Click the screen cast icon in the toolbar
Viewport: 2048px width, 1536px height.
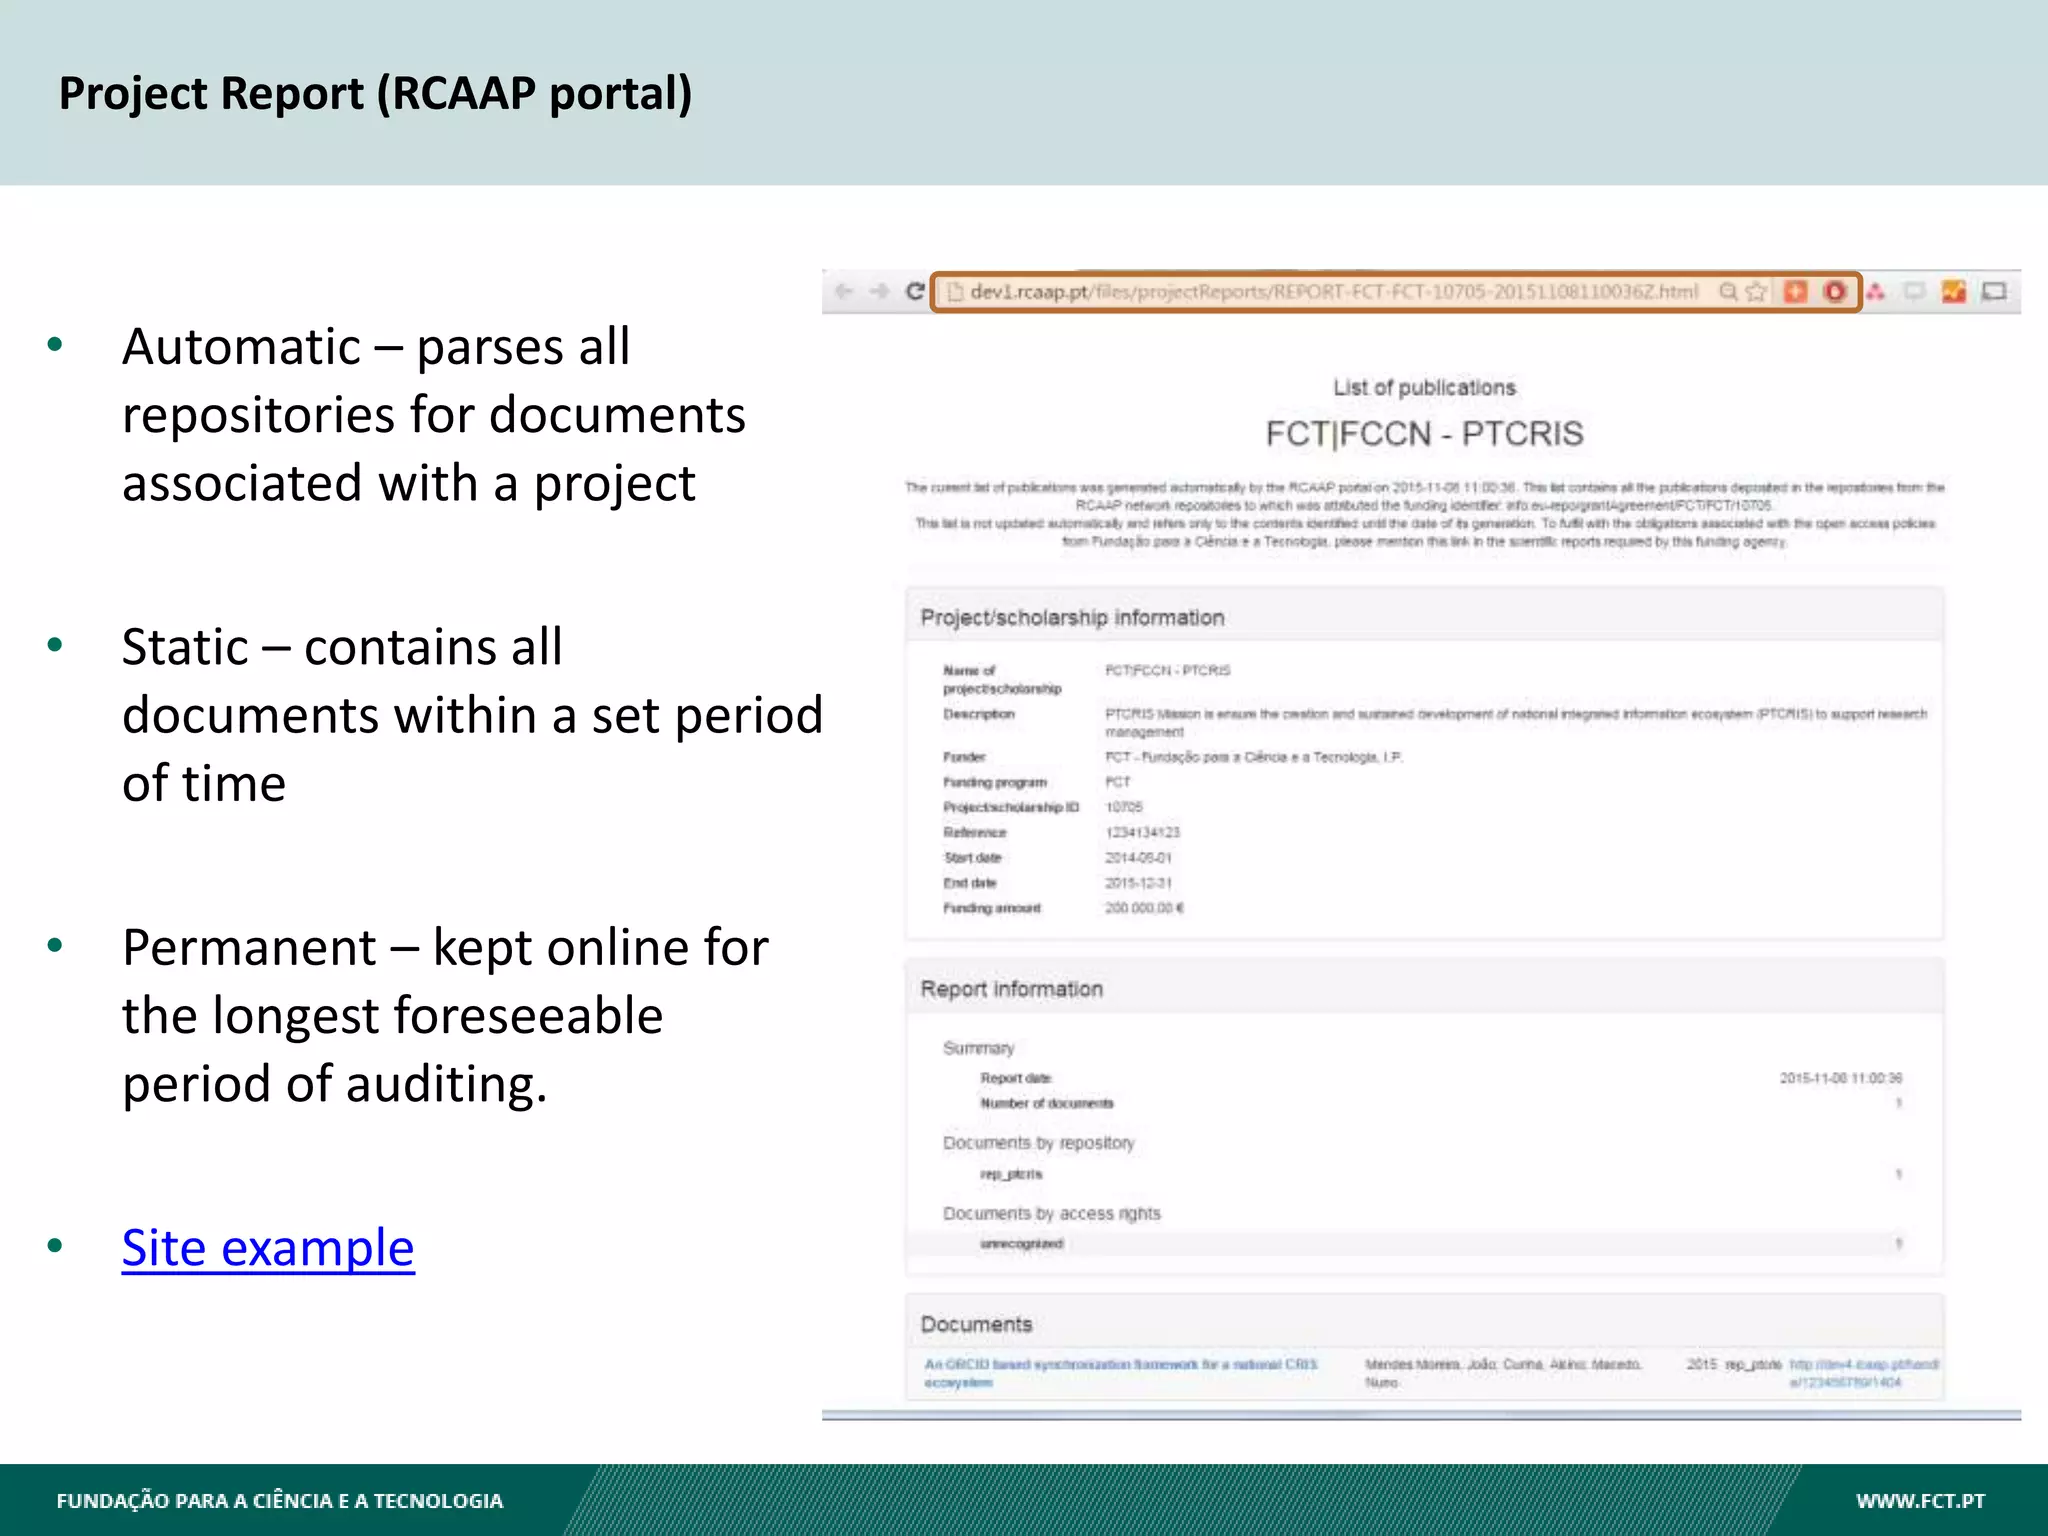[x=1995, y=291]
